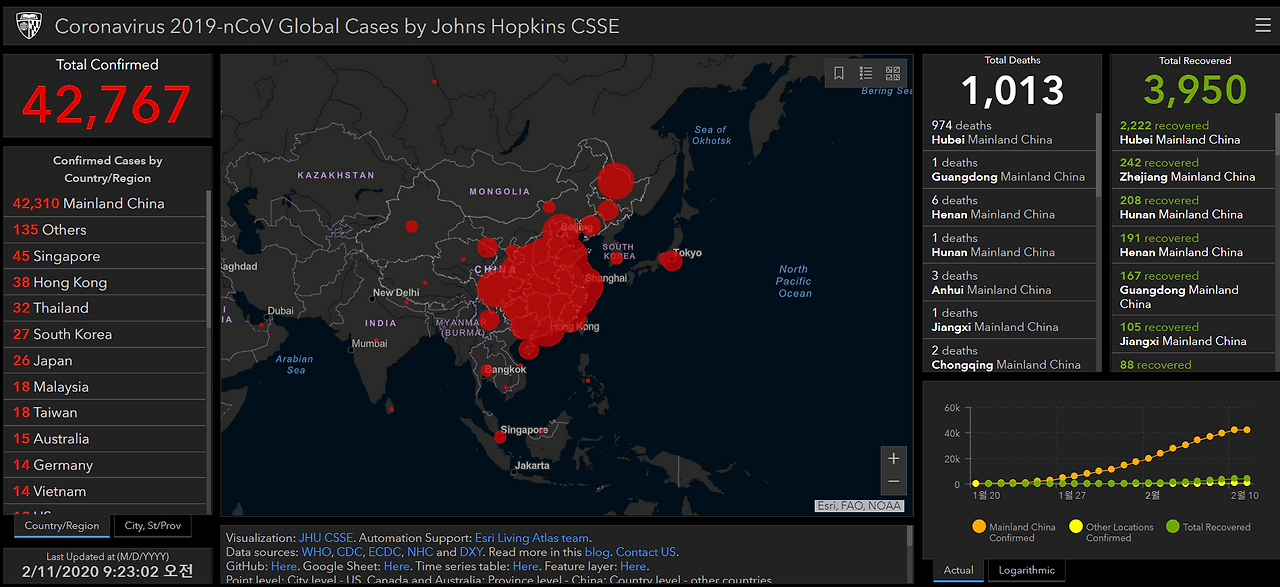Toggle Total Recovered green legend marker
1280x587 pixels.
(x=1172, y=526)
